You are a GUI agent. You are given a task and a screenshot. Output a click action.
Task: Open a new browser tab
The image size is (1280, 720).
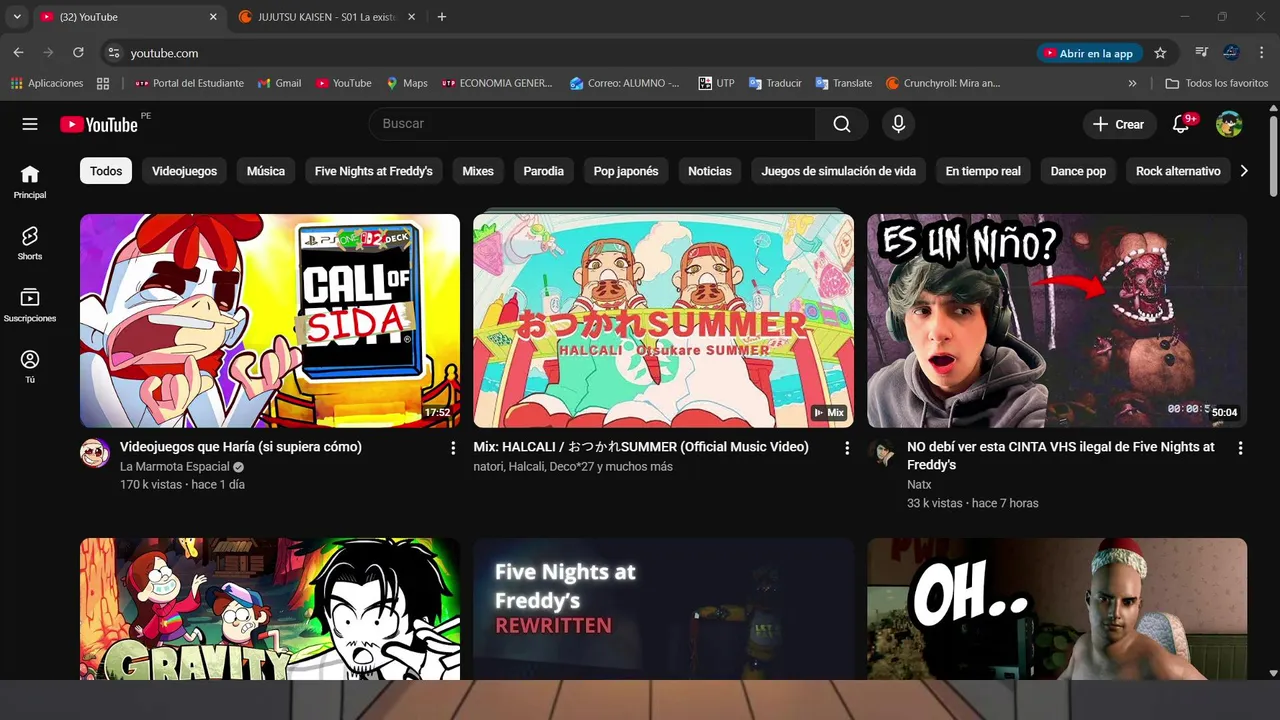click(x=442, y=17)
